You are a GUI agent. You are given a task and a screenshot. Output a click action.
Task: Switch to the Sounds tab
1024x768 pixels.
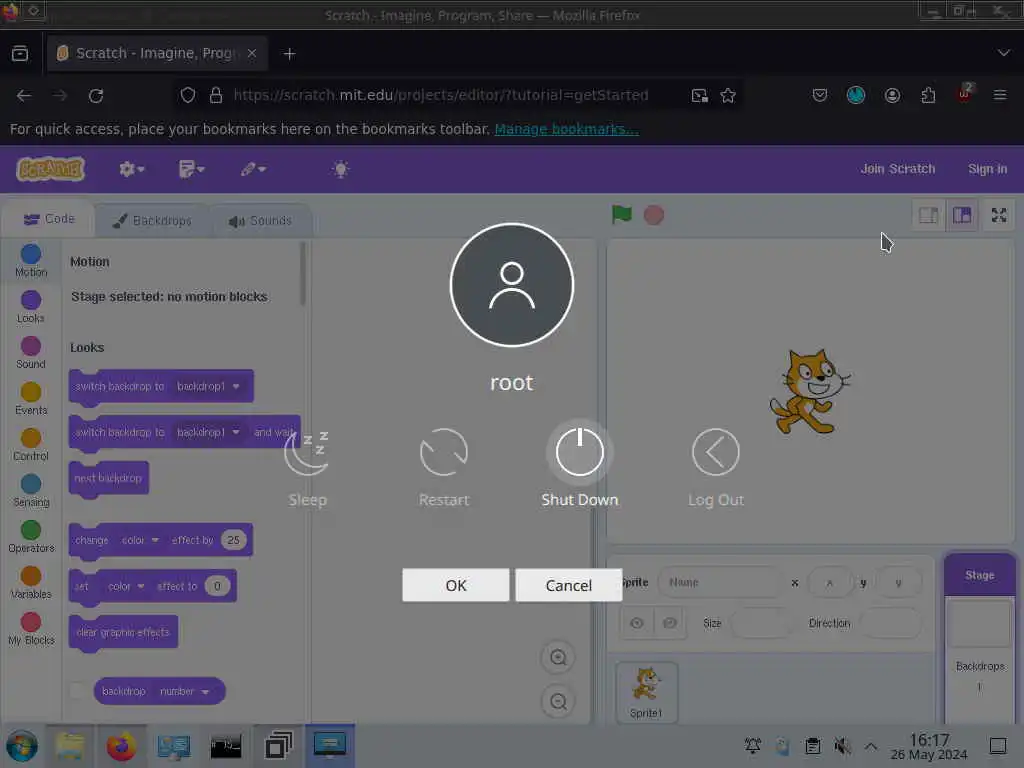click(x=261, y=221)
